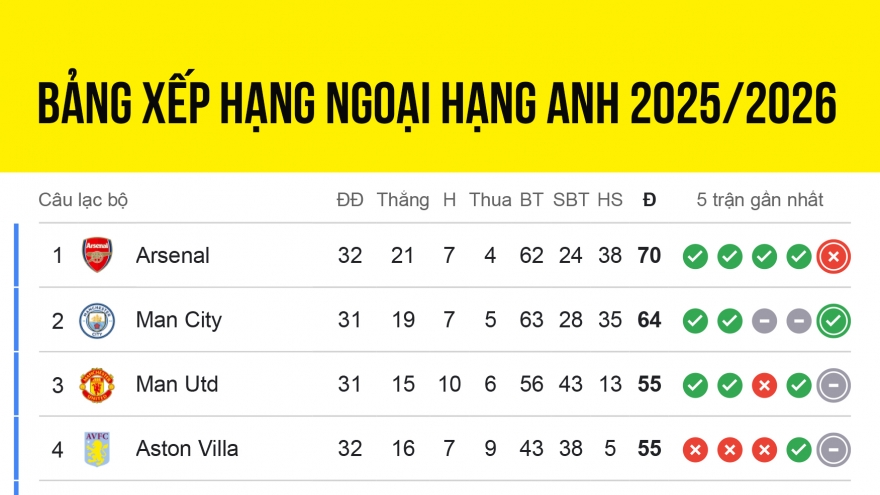Image resolution: width=880 pixels, height=495 pixels.
Task: Click the 5 trận gần nhất header
Action: [x=760, y=200]
